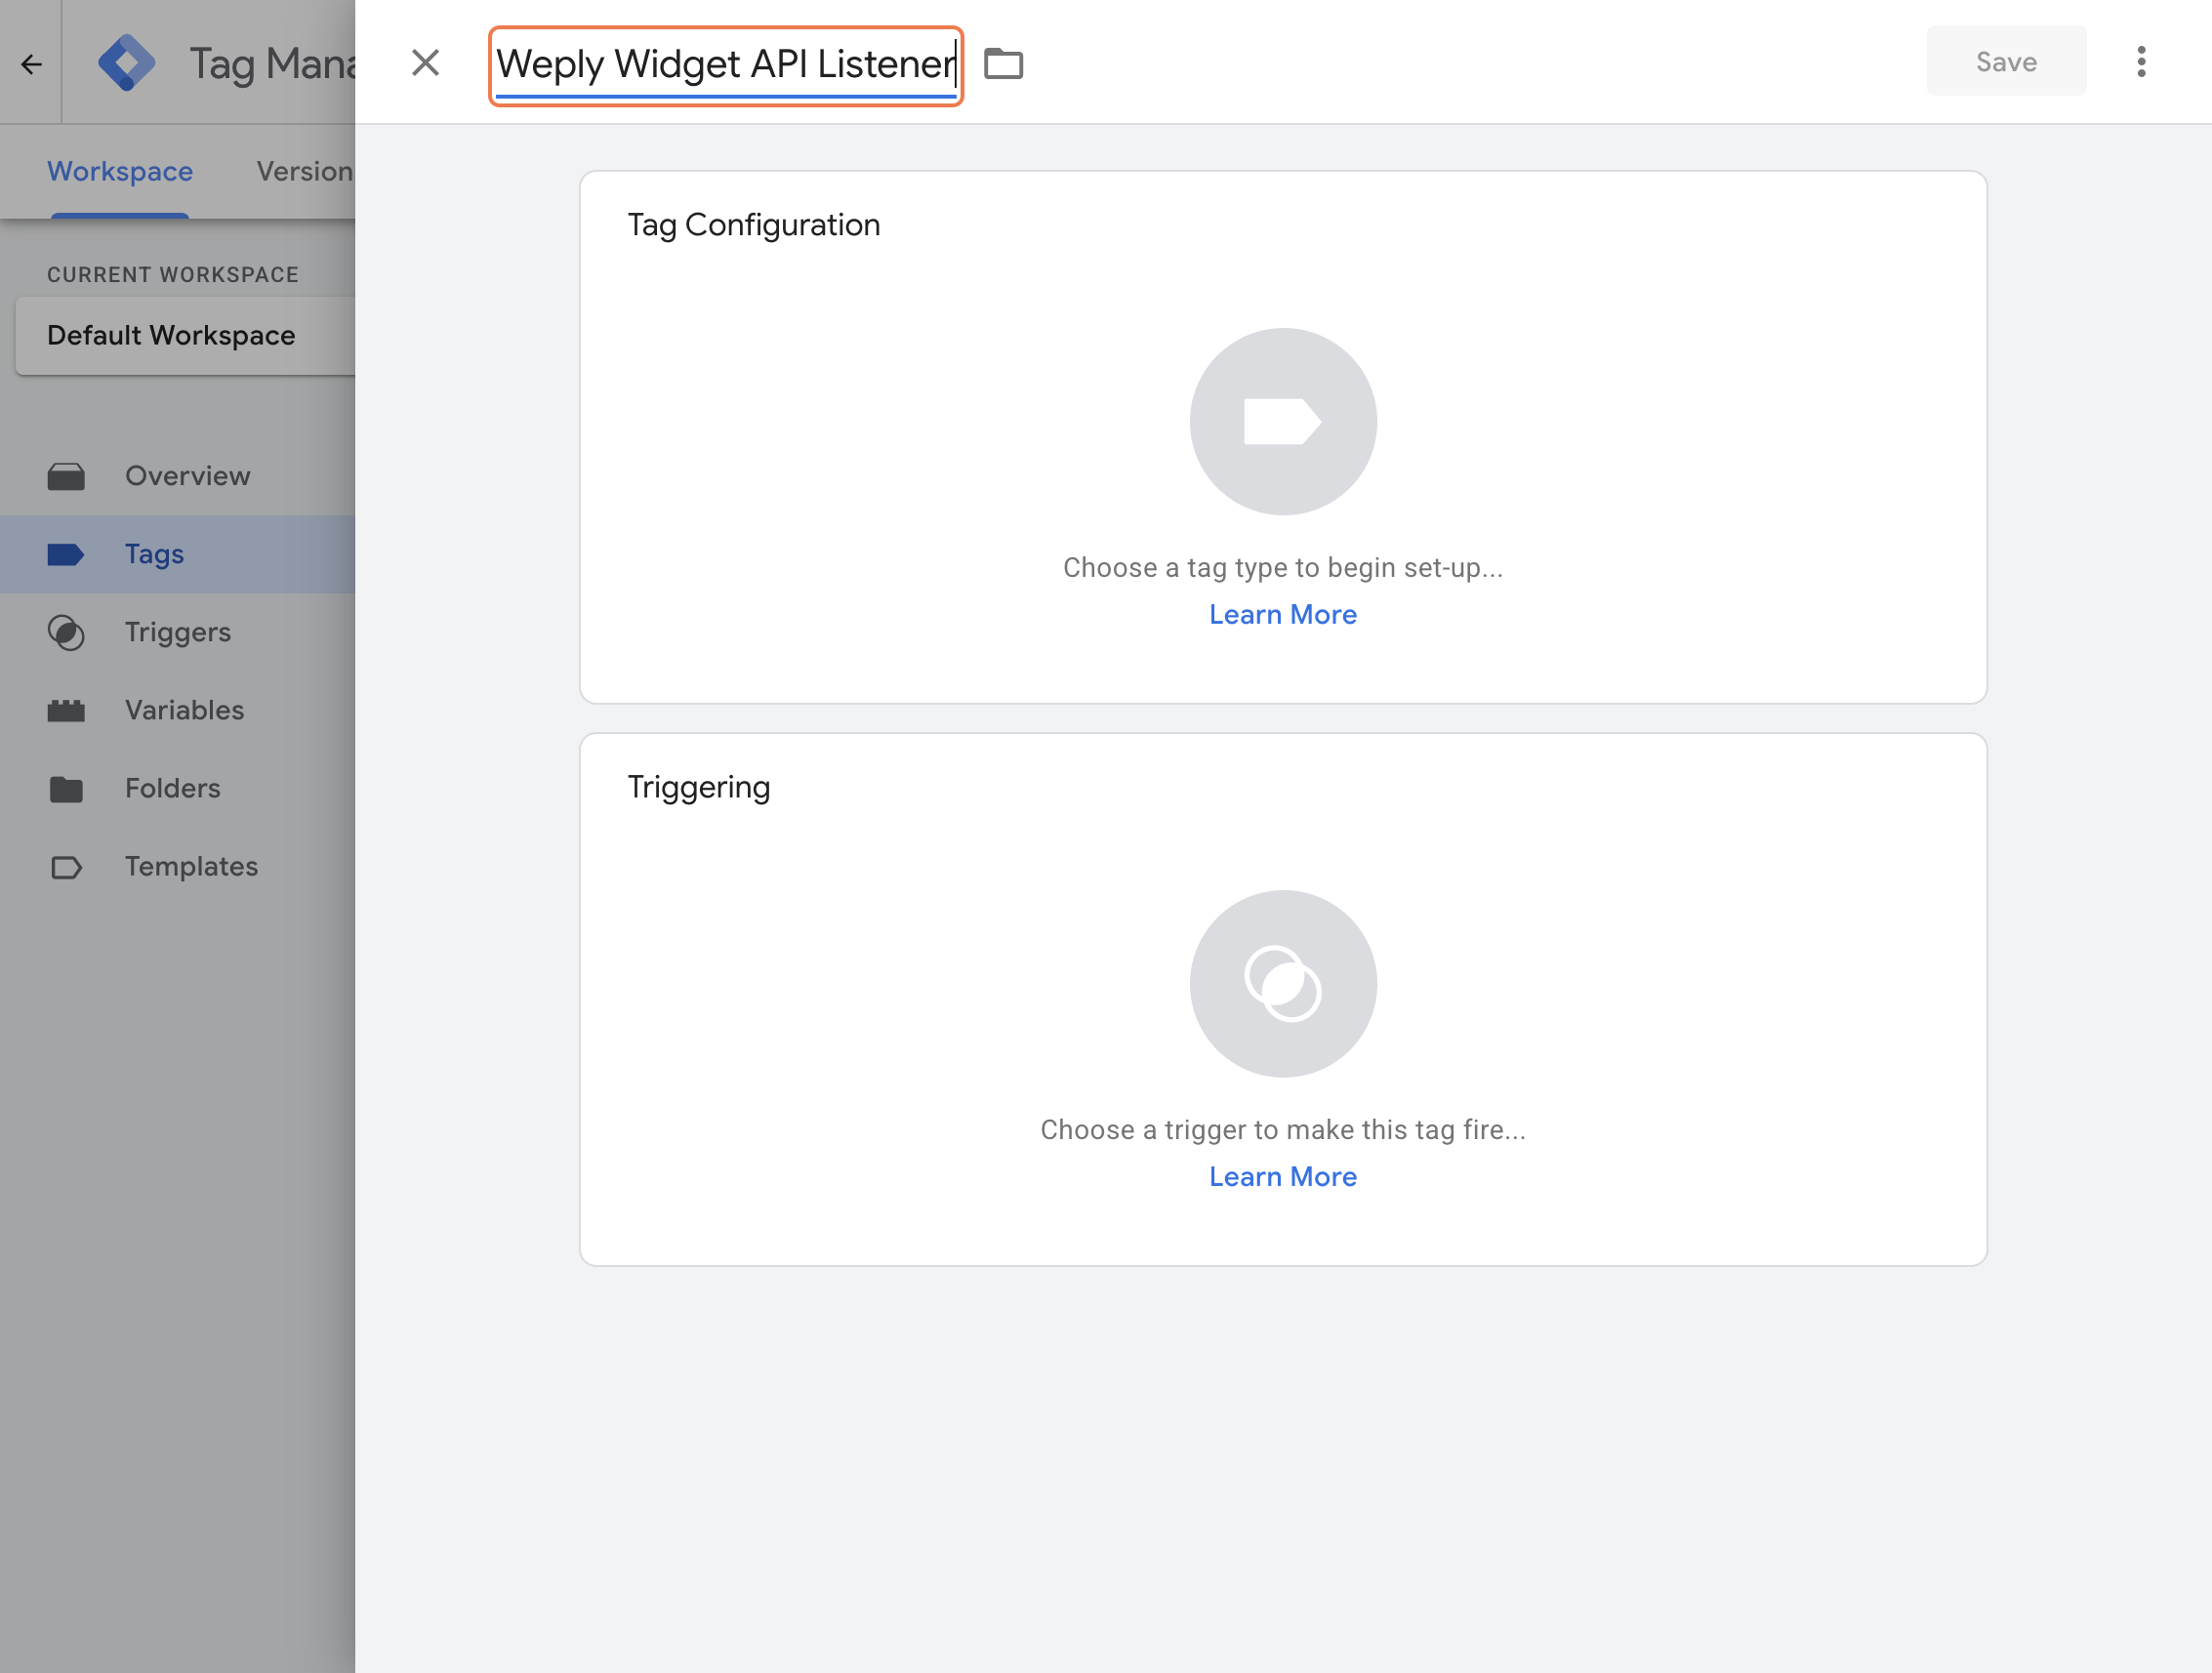Image resolution: width=2212 pixels, height=1673 pixels.
Task: Click the Variables sidebar icon
Action: 66,710
